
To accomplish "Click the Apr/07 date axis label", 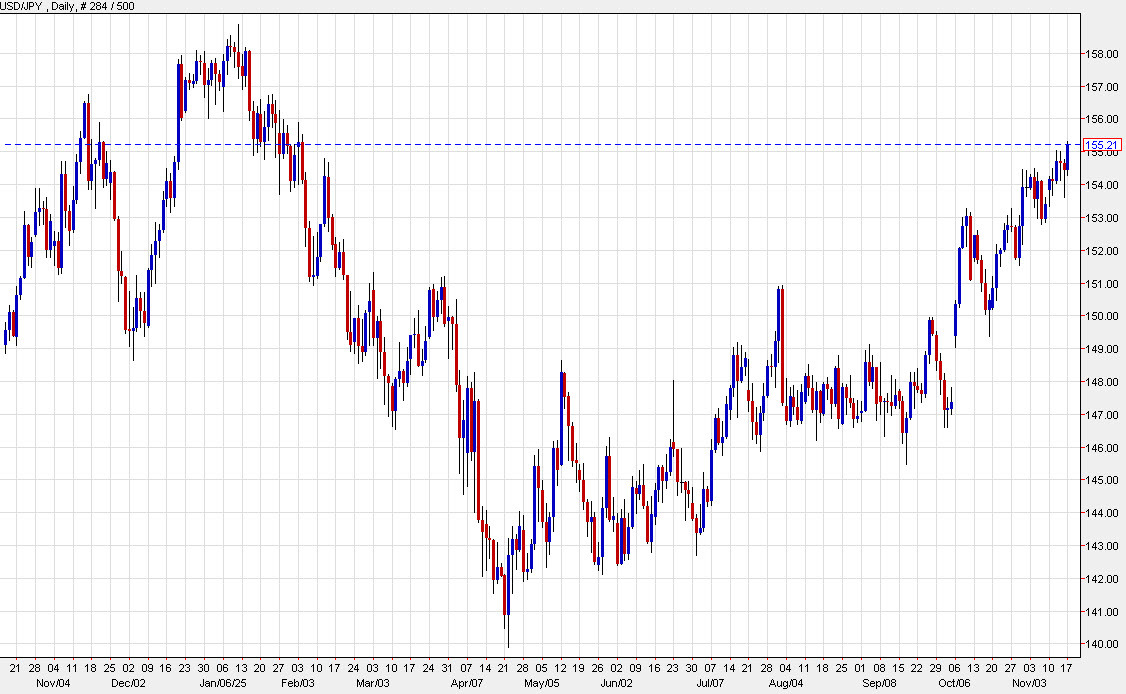I will click(466, 685).
